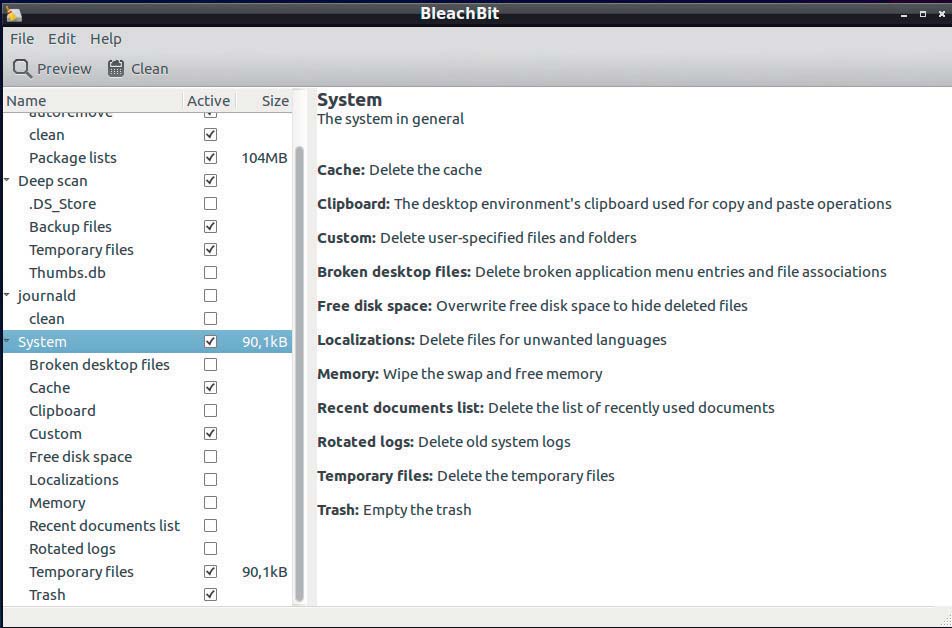The width and height of the screenshot is (952, 628).
Task: Select the Cache item in the tree
Action: pyautogui.click(x=50, y=388)
